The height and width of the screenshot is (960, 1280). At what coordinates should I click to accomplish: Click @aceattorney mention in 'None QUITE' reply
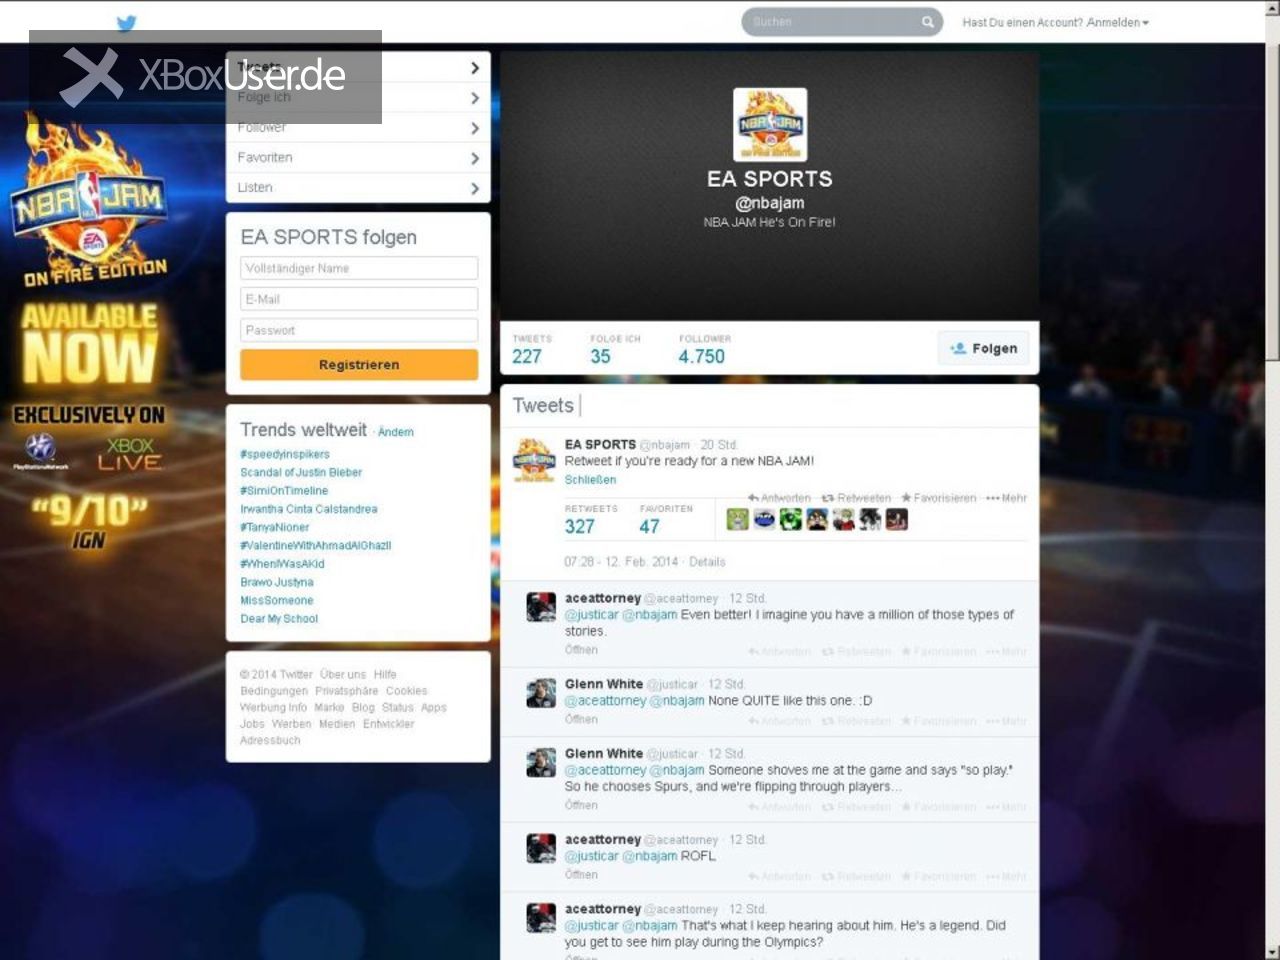[x=605, y=701]
